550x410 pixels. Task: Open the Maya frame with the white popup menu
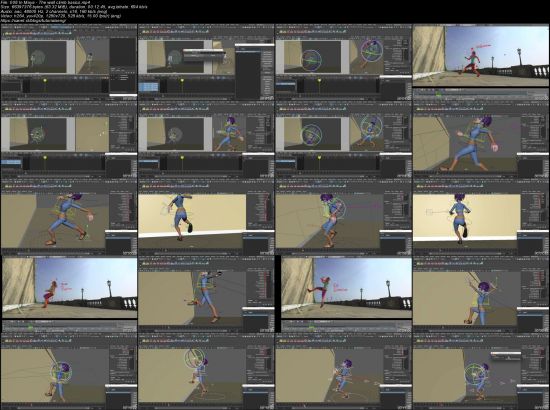[x=206, y=62]
